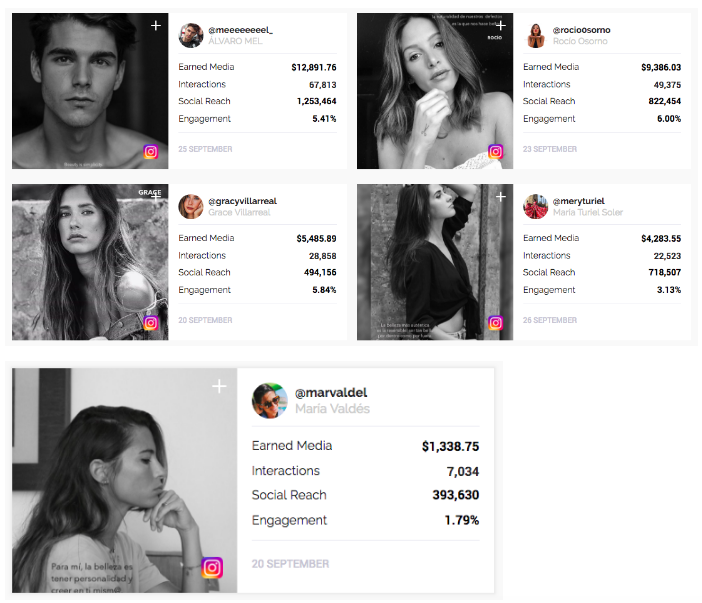This screenshot has height=603, width=702.
Task: Click Instagram icon on Grace Villarreal's photo
Action: pos(151,323)
